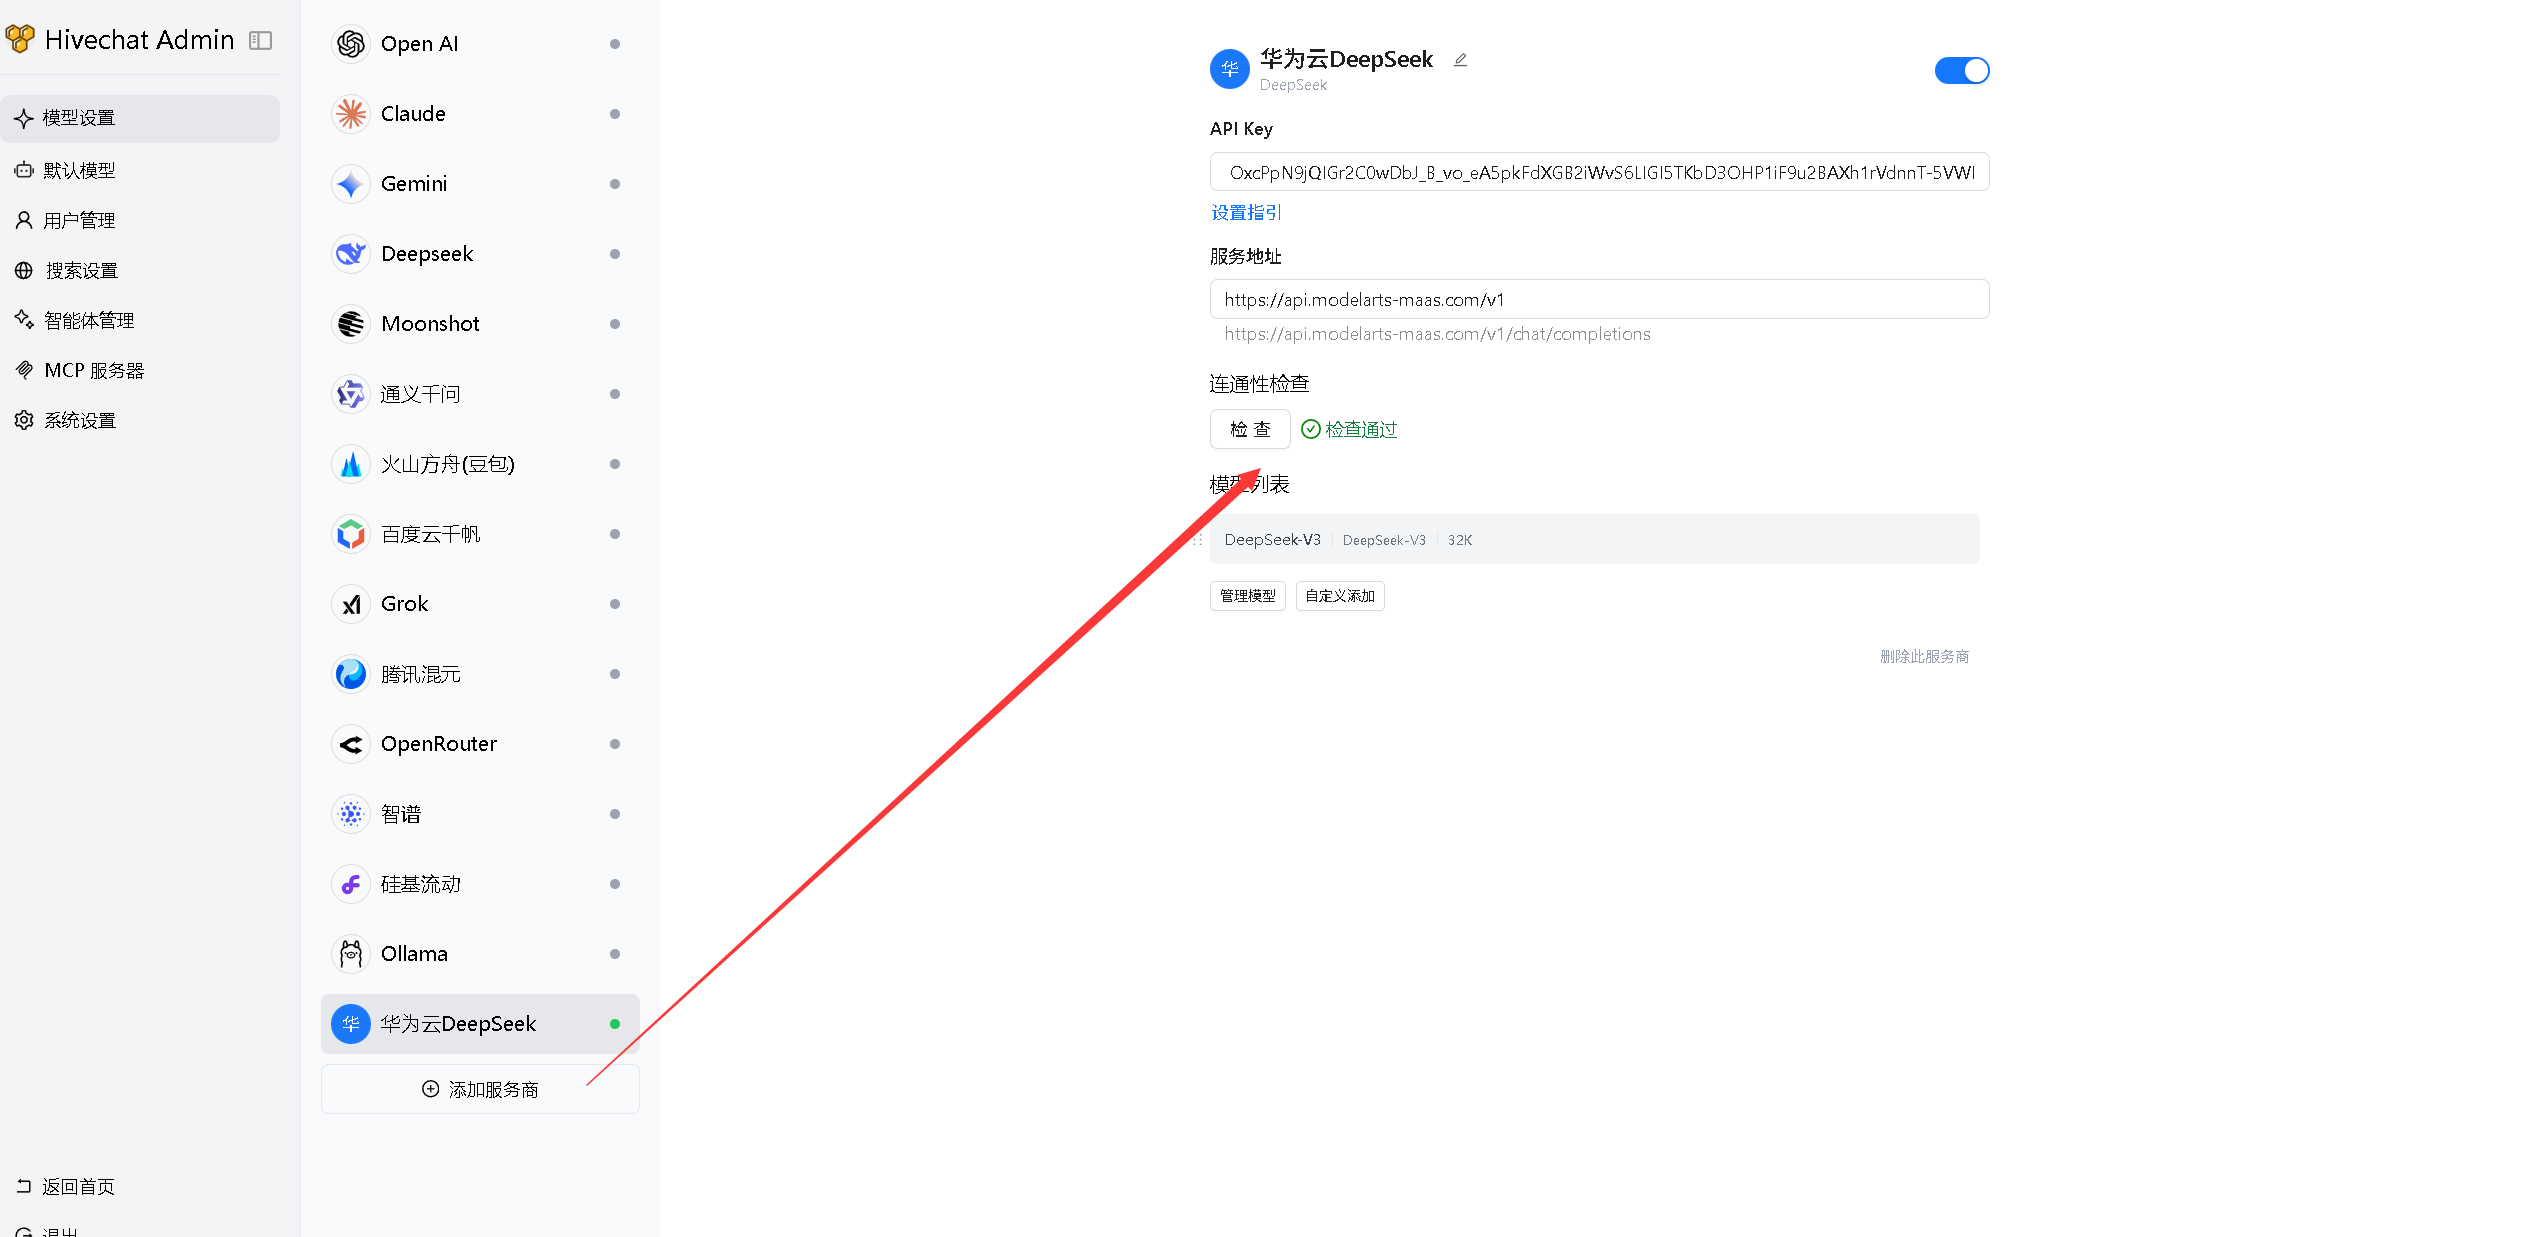This screenshot has height=1237, width=2531.
Task: Click the Hivechat honeycomb logo icon
Action: (x=20, y=39)
